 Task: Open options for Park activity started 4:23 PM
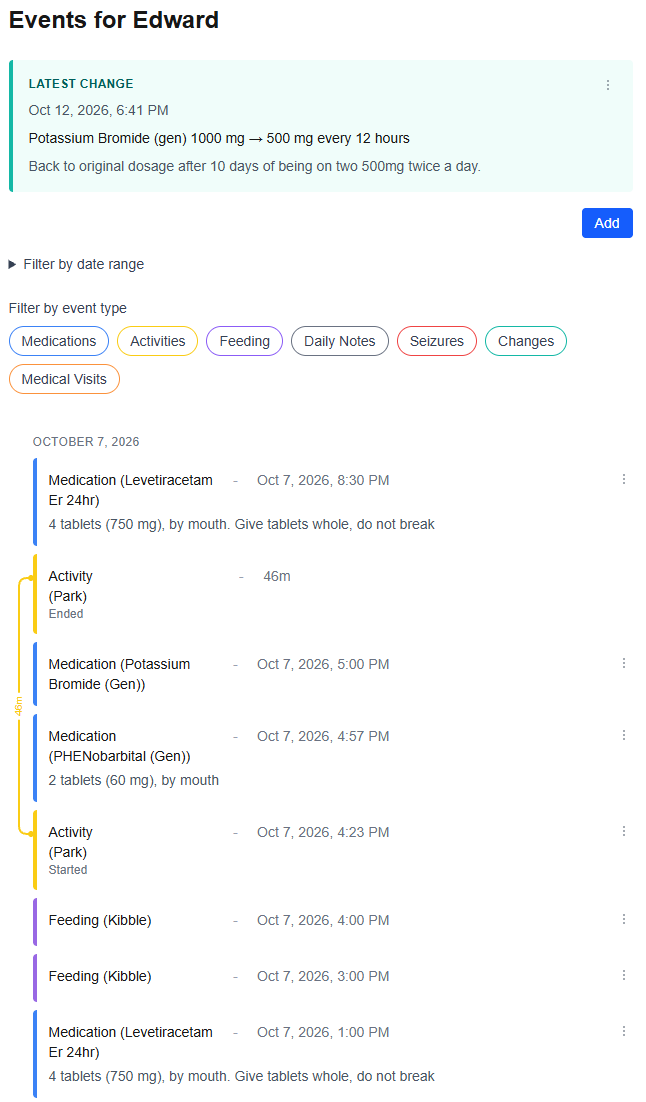pyautogui.click(x=624, y=831)
